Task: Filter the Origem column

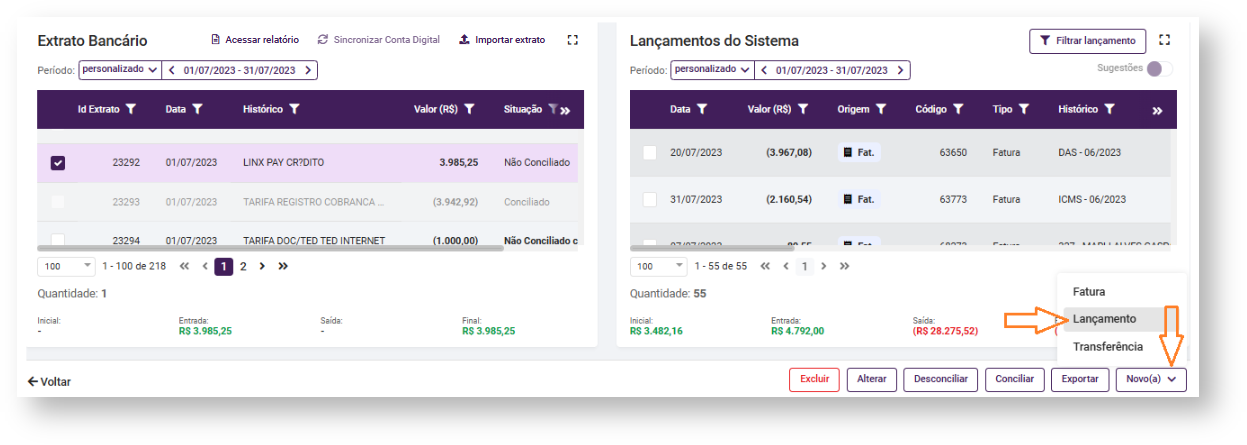Action: tap(881, 109)
